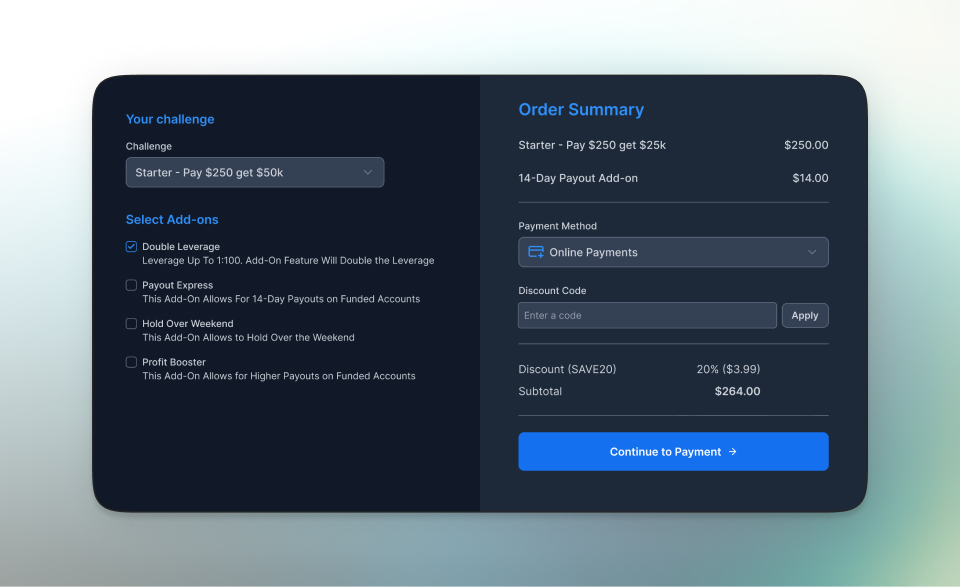The height and width of the screenshot is (587, 960).
Task: Click the chevron icon in Challenge dropdown
Action: [367, 172]
